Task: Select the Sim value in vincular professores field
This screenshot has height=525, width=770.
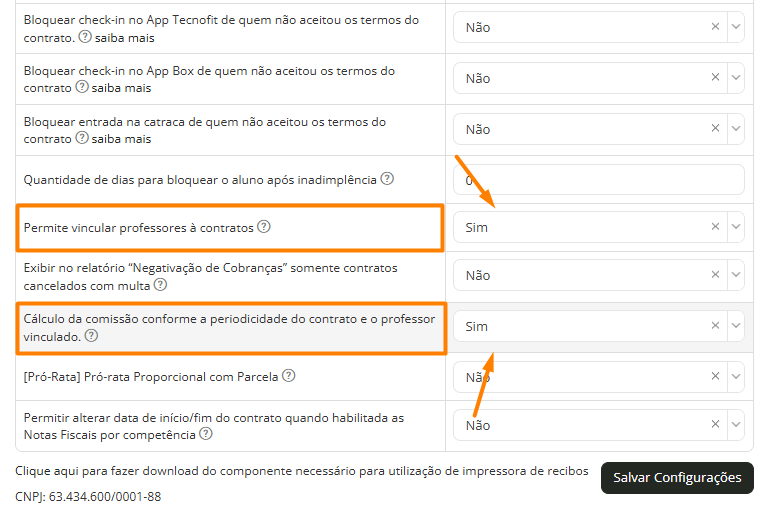Action: tap(476, 227)
